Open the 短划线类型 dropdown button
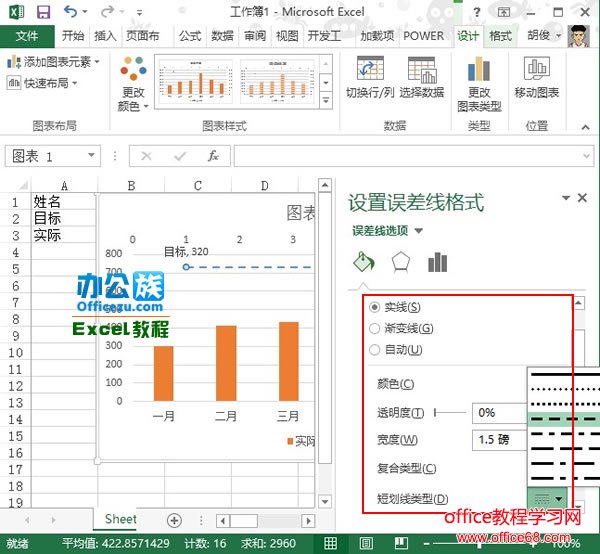600x554 pixels. click(547, 498)
